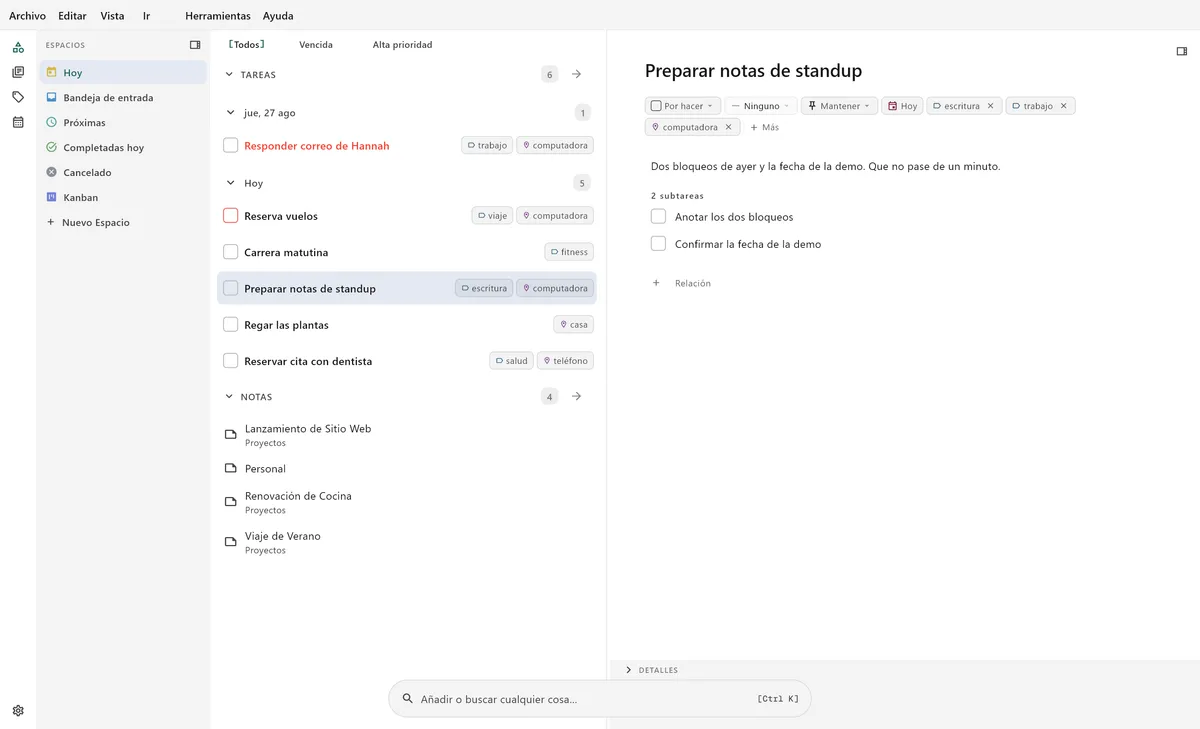This screenshot has height=729, width=1200.
Task: Click the fitness tag on Carrera matutina
Action: point(569,252)
